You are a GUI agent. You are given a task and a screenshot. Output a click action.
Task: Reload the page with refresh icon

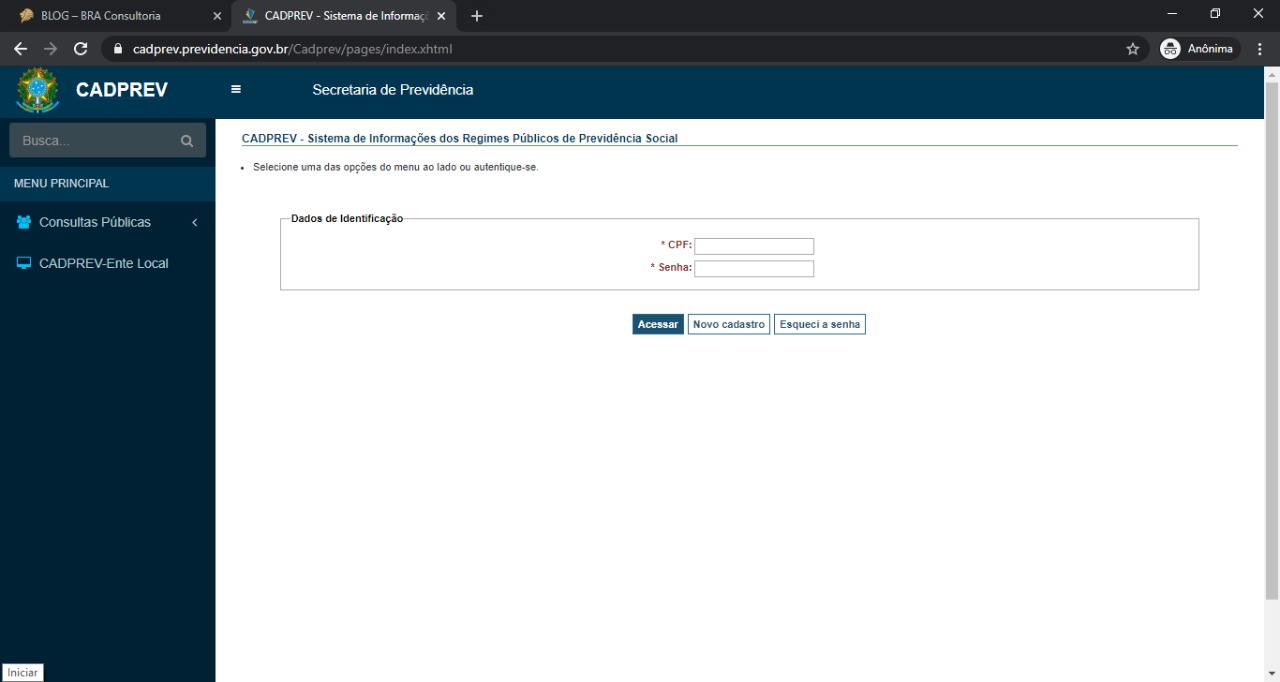[x=81, y=48]
